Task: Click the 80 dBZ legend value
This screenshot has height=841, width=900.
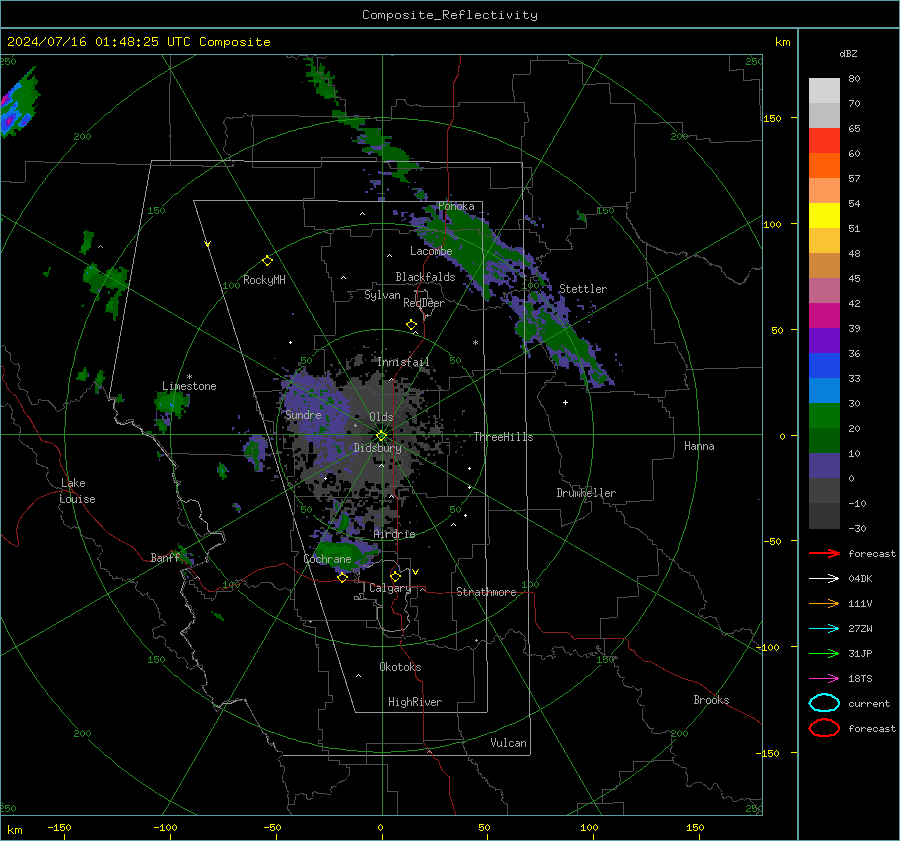Action: pos(854,79)
